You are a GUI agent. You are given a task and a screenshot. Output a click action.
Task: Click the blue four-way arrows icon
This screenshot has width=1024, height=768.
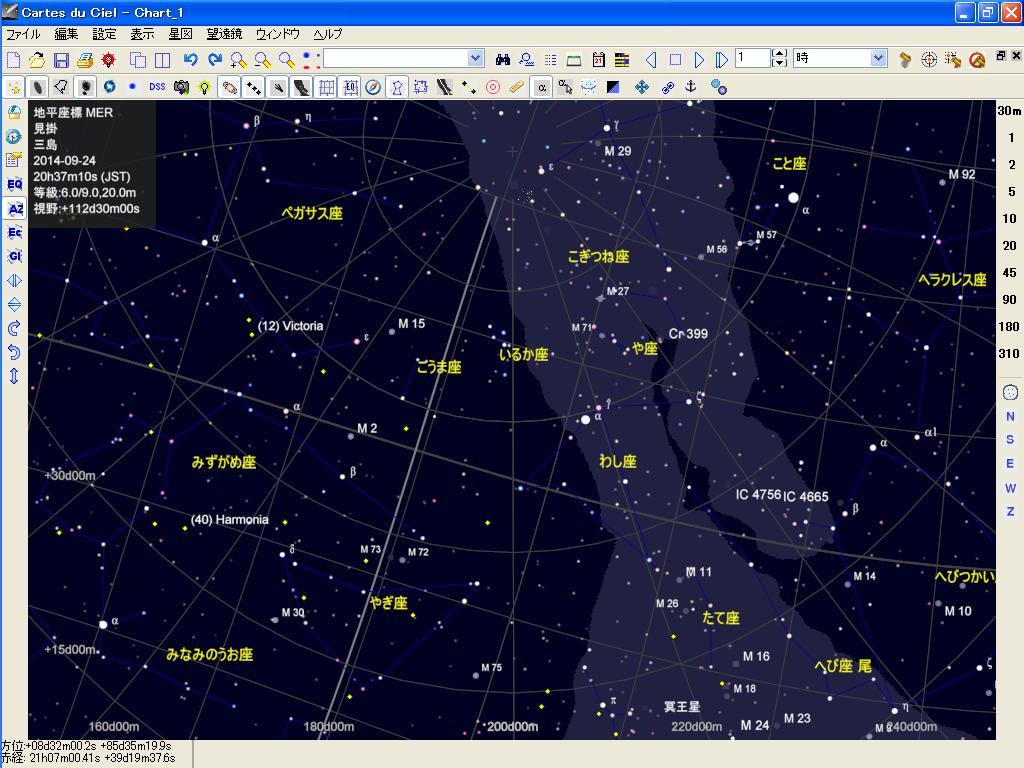(x=642, y=87)
